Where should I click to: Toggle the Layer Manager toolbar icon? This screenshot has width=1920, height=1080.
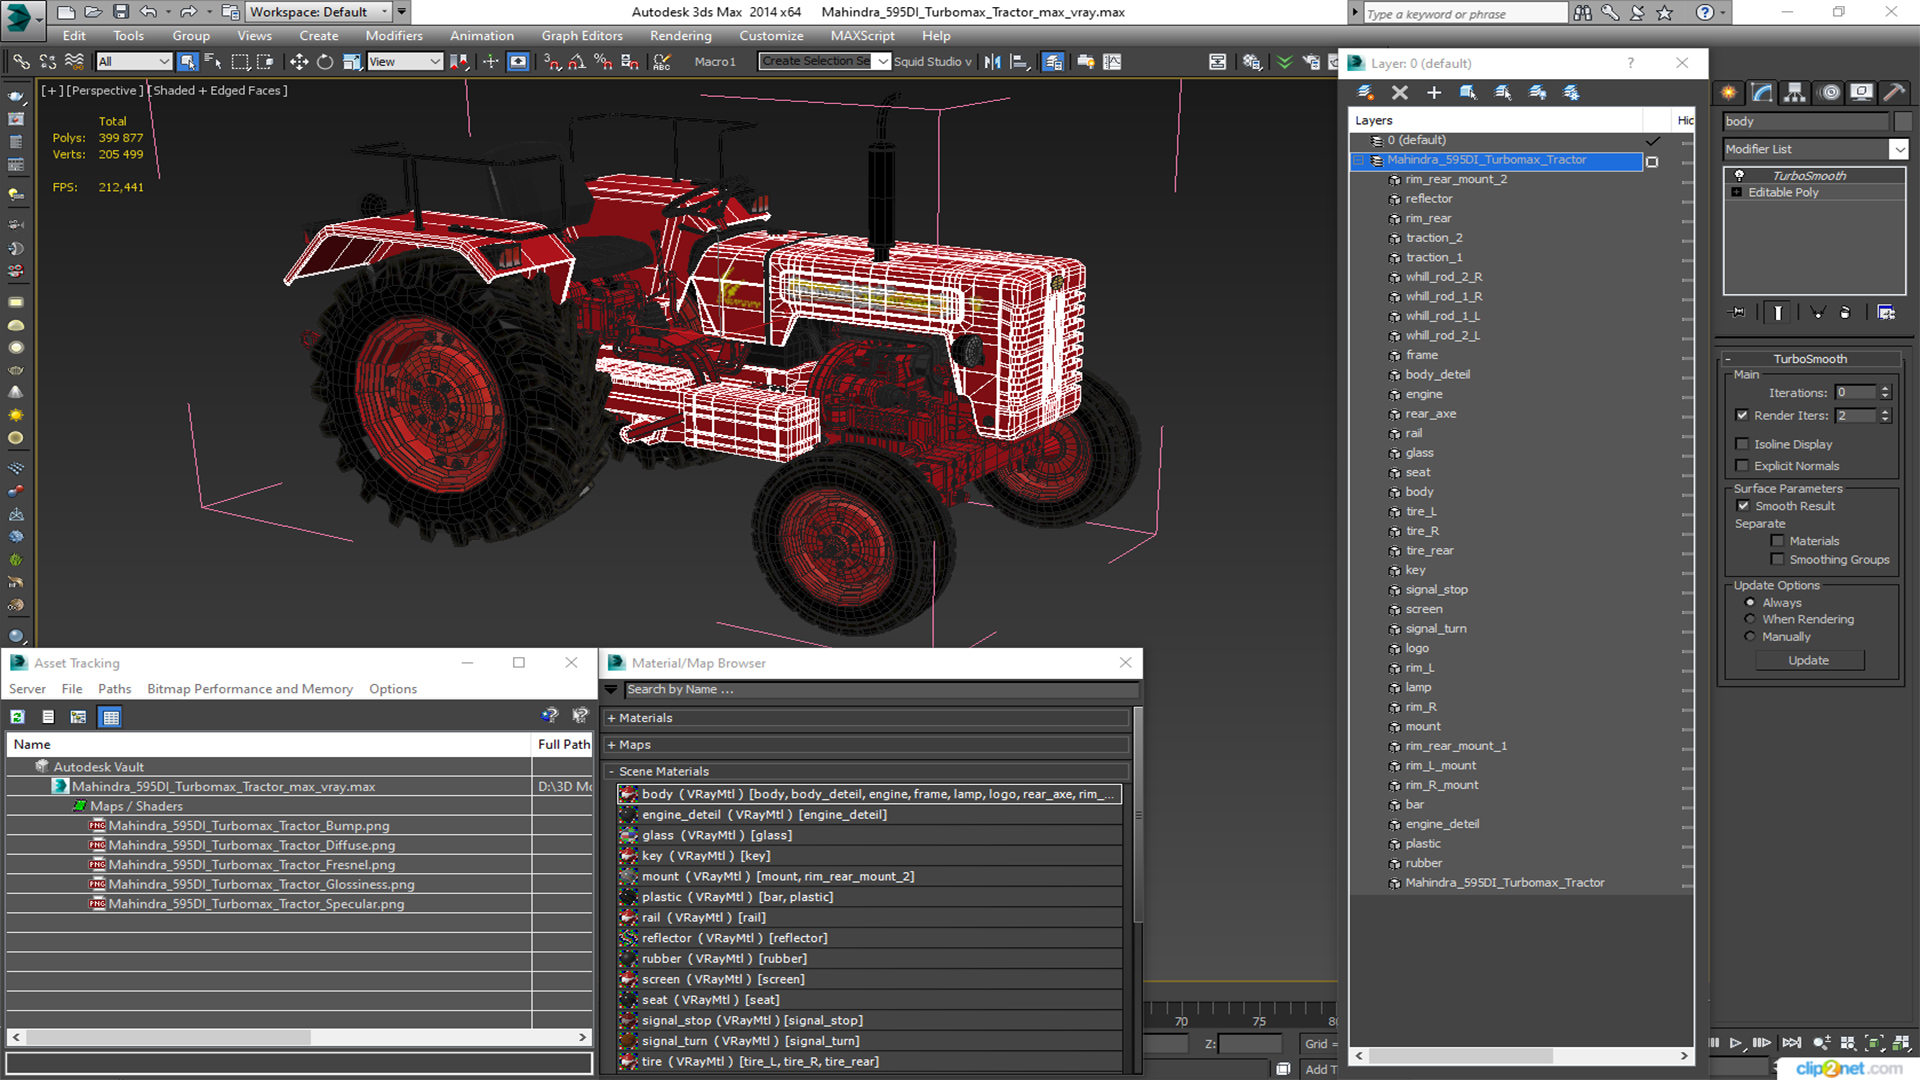[1053, 62]
